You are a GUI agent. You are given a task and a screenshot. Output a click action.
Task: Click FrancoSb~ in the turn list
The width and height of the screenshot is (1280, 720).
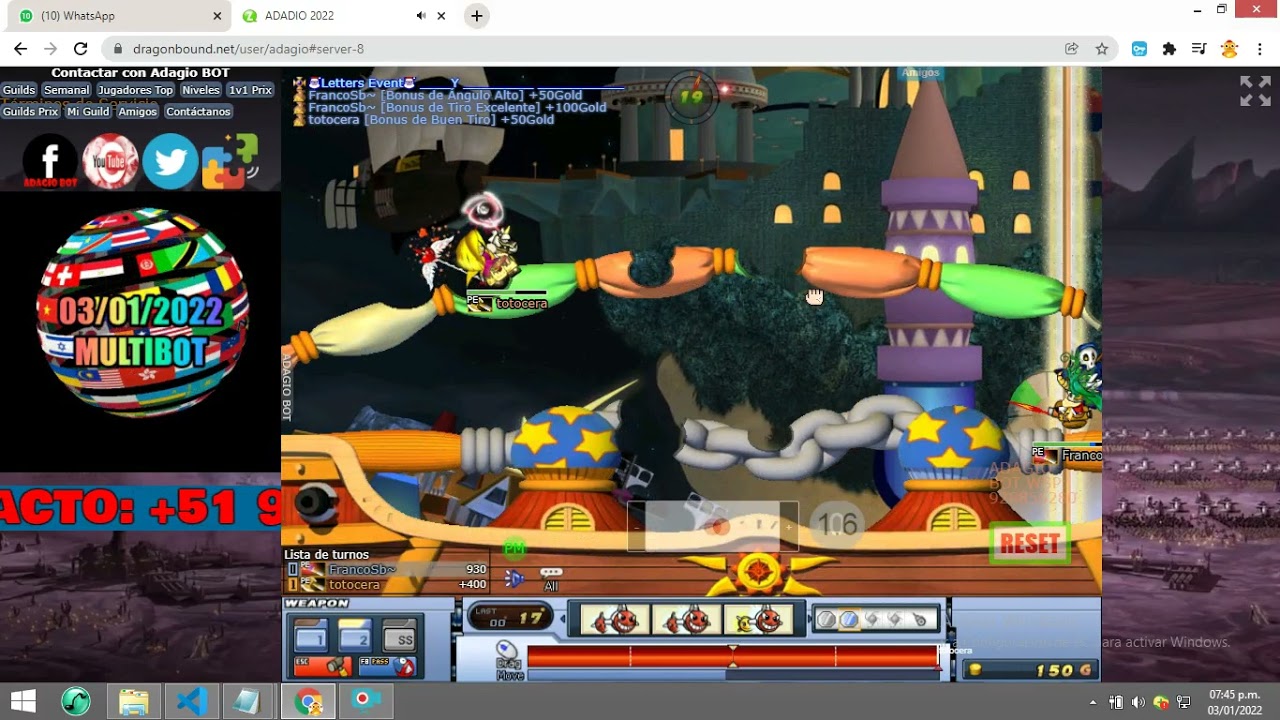(362, 569)
